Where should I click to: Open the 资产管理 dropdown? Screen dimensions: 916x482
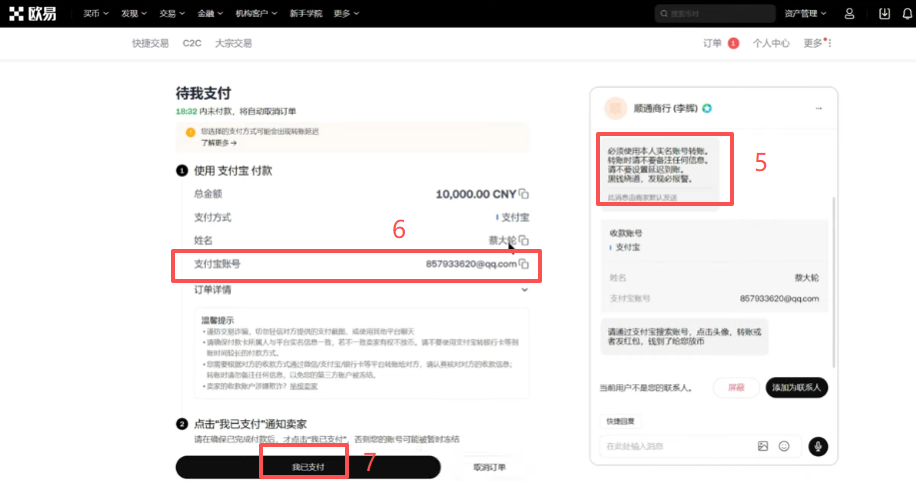806,13
